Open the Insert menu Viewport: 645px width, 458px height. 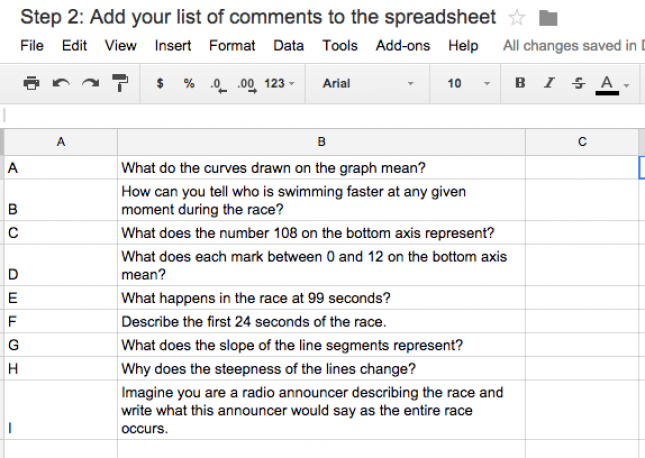[x=173, y=46]
